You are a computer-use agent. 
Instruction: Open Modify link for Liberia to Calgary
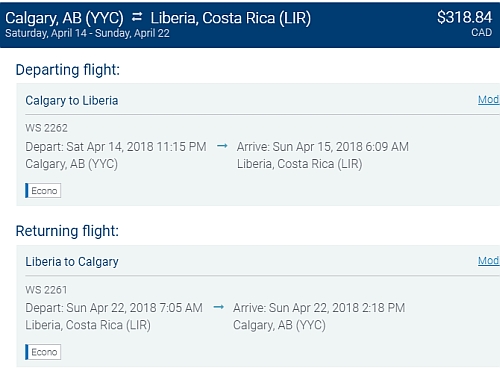489,260
